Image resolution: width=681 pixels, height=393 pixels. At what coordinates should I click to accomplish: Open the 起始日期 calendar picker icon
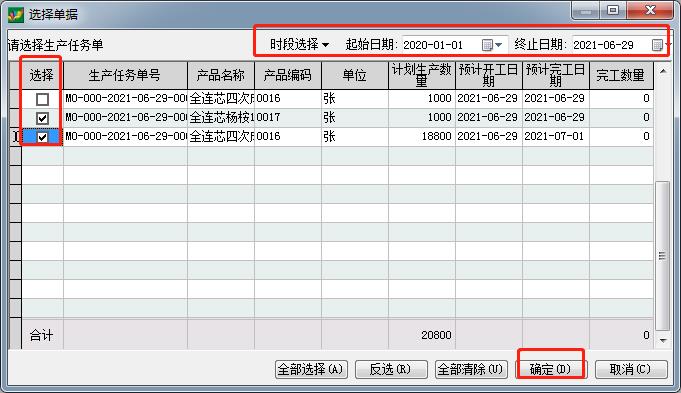tap(487, 45)
